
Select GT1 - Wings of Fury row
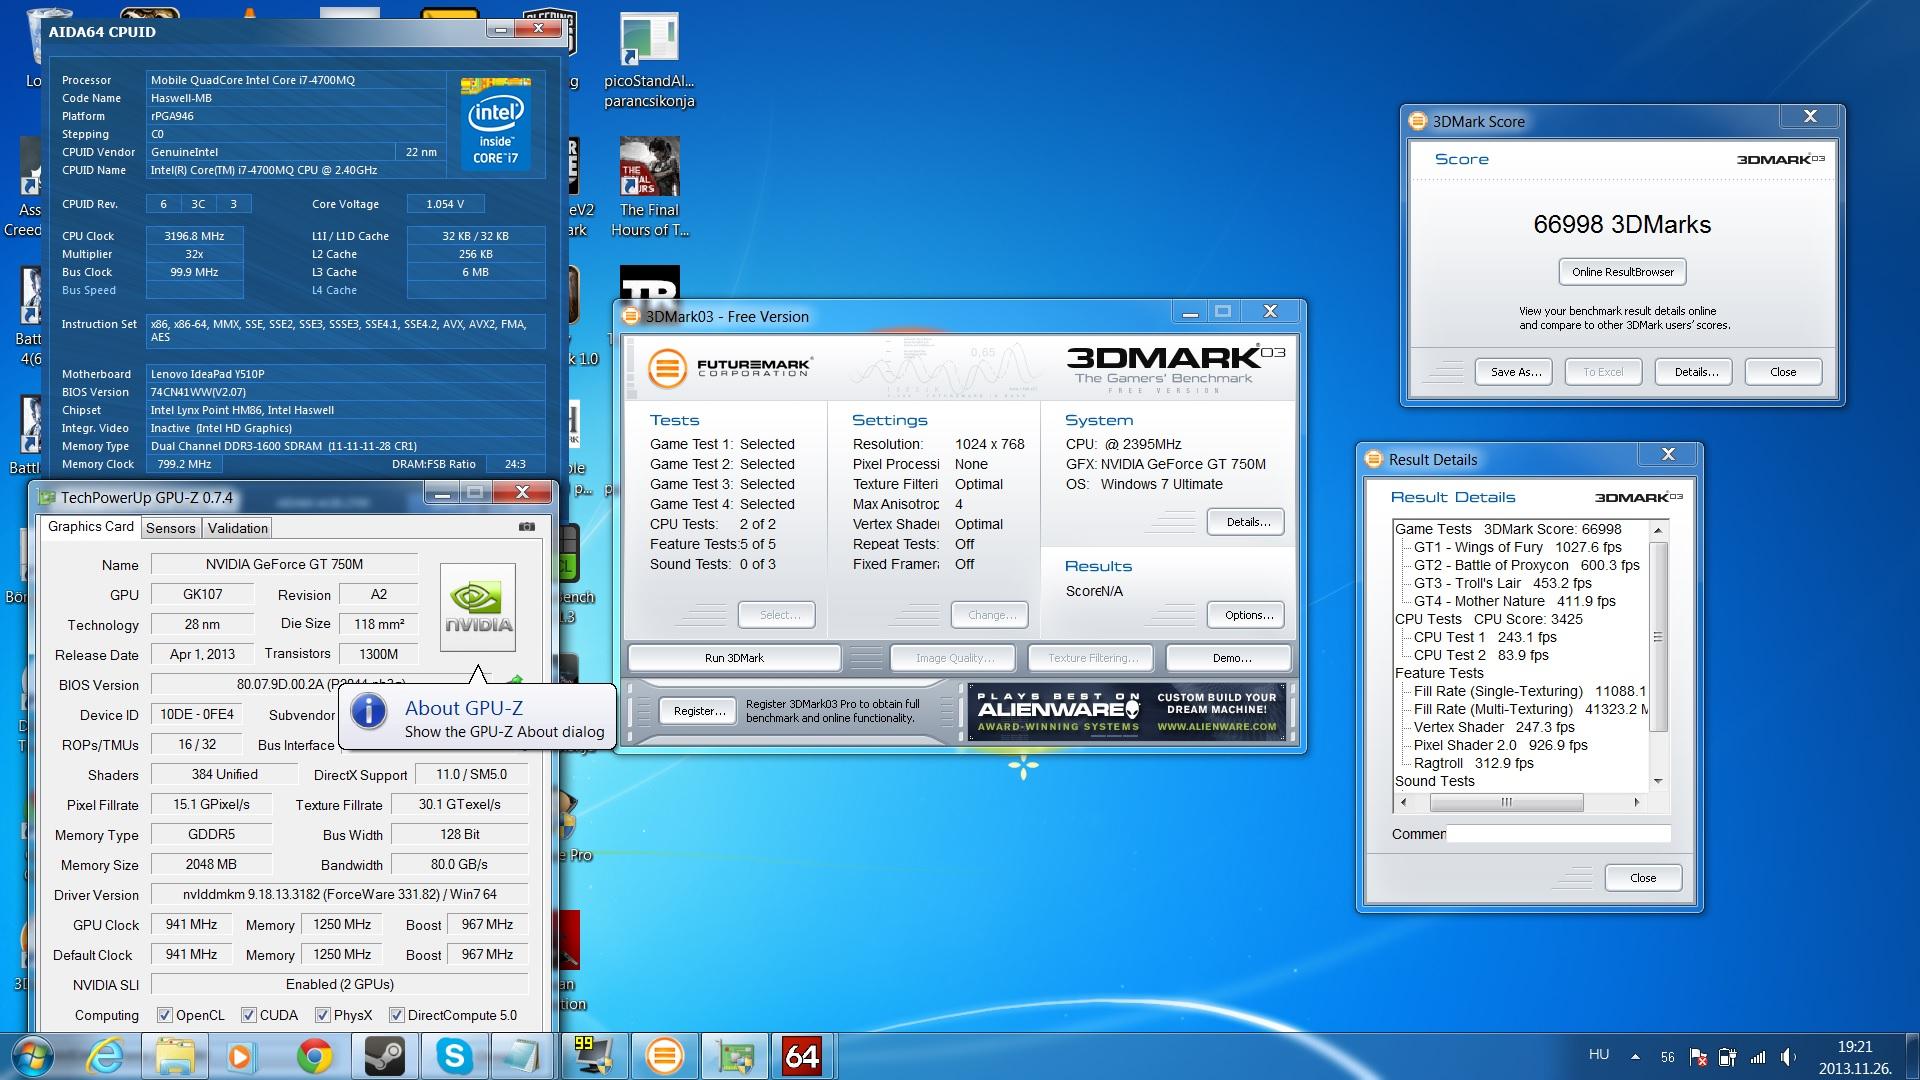point(1517,547)
